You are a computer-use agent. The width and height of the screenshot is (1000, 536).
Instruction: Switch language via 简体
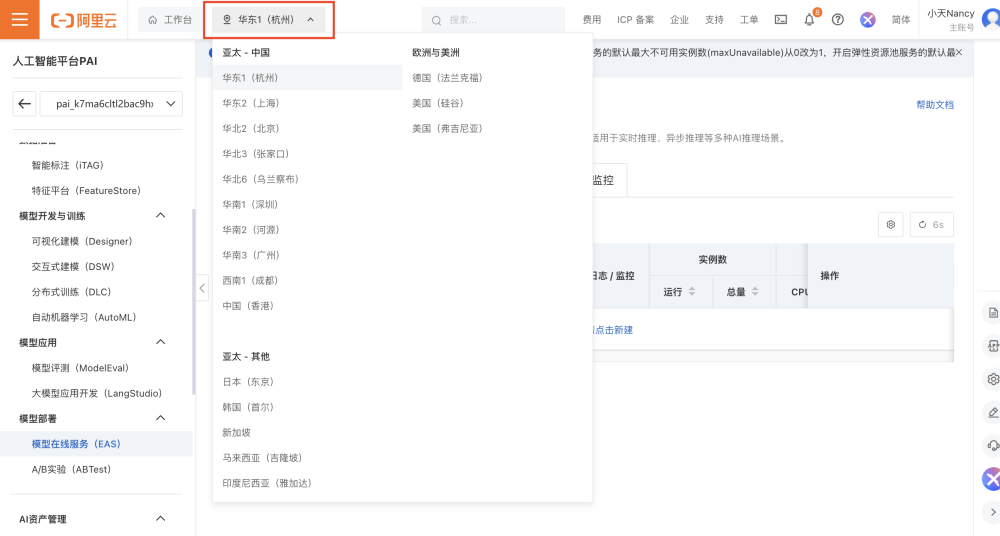(x=901, y=20)
